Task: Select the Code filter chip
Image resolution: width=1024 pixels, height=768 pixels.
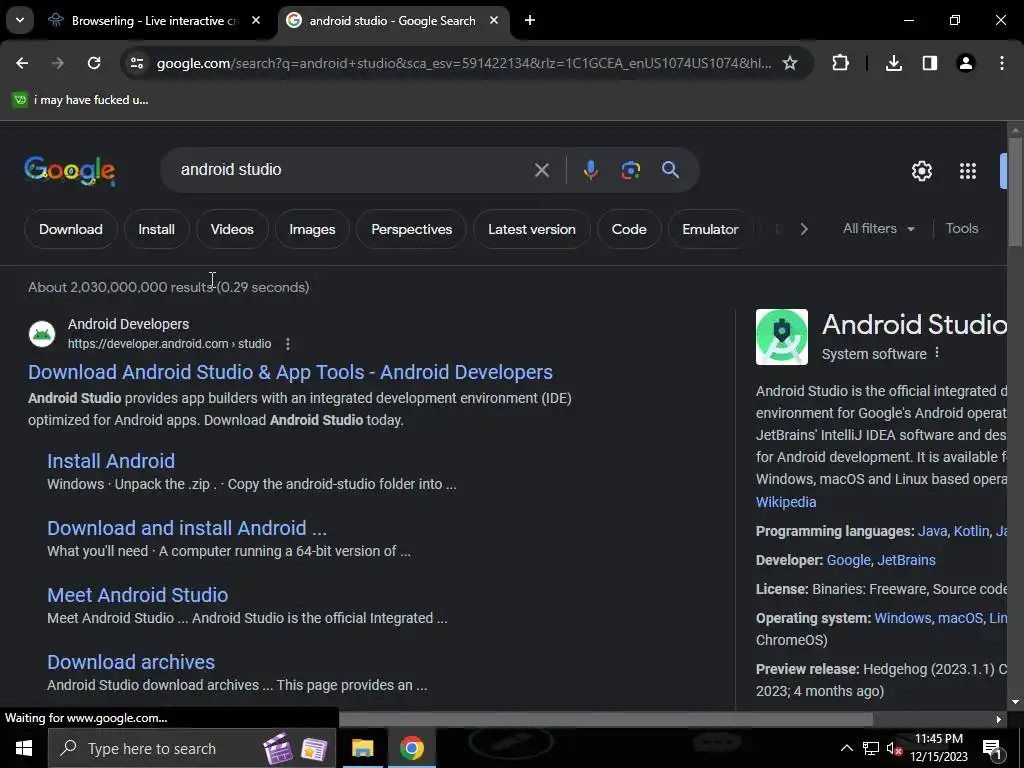Action: tap(629, 229)
